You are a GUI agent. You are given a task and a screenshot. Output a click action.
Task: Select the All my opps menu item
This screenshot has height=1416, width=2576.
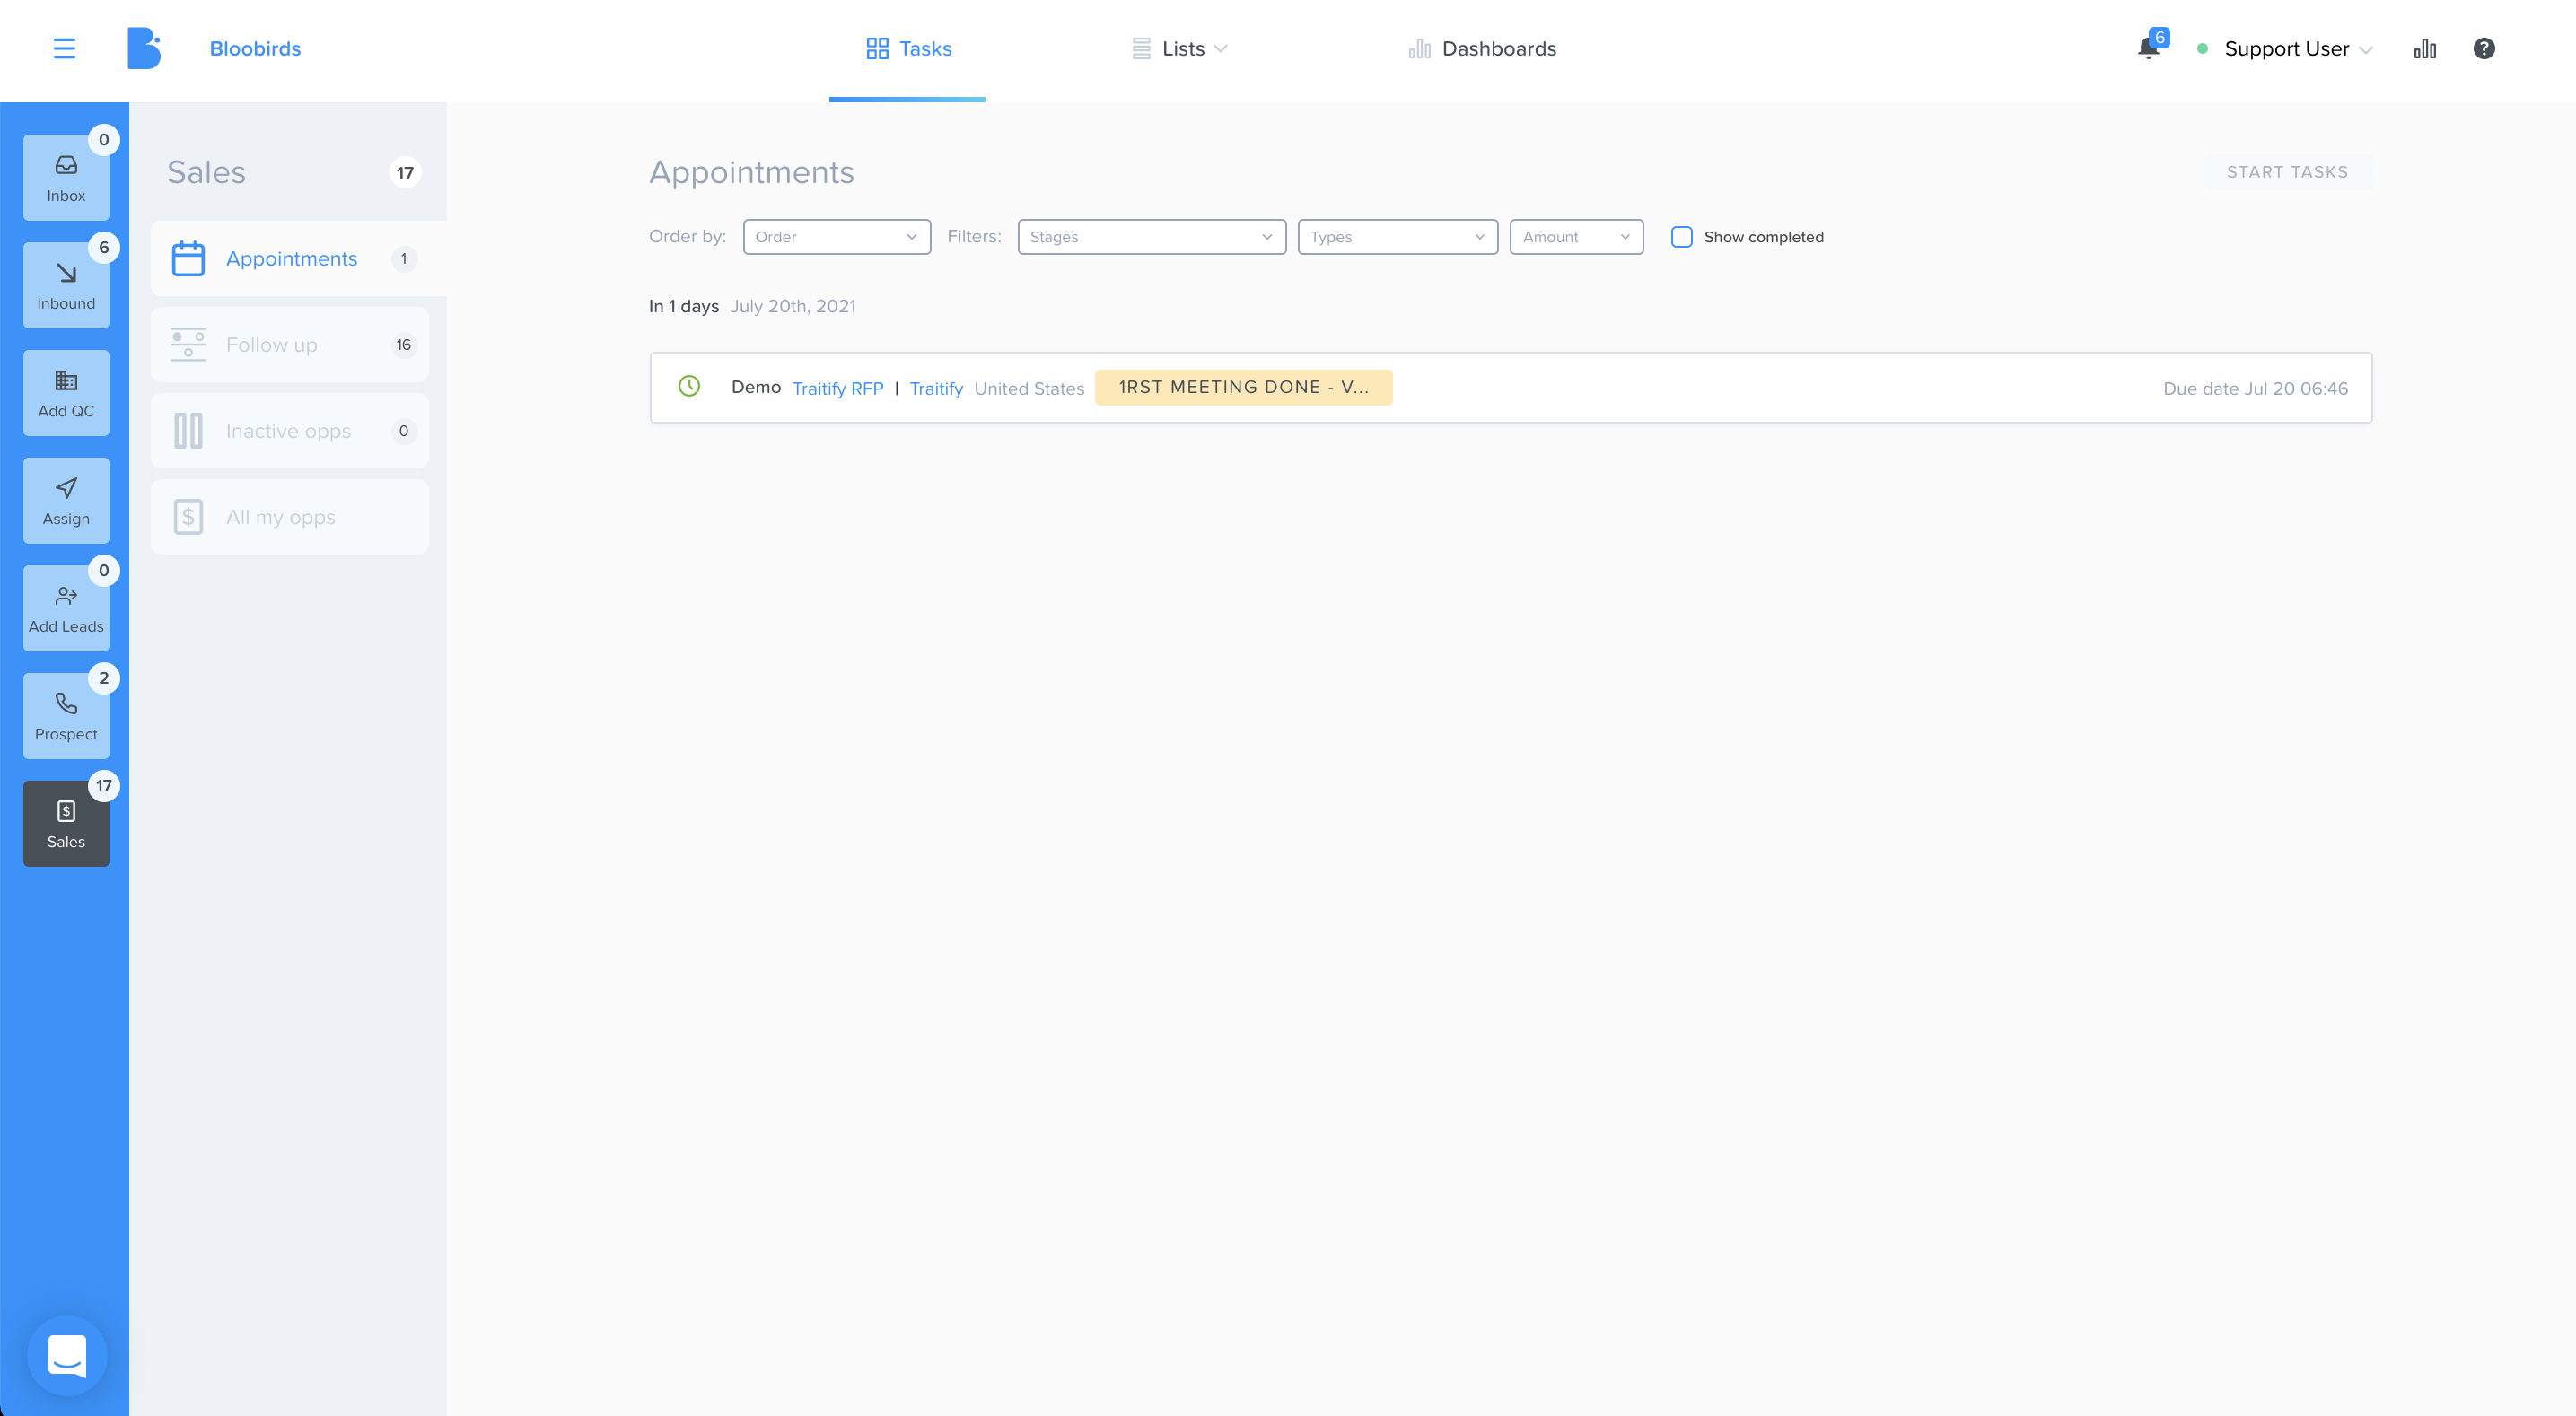point(290,517)
